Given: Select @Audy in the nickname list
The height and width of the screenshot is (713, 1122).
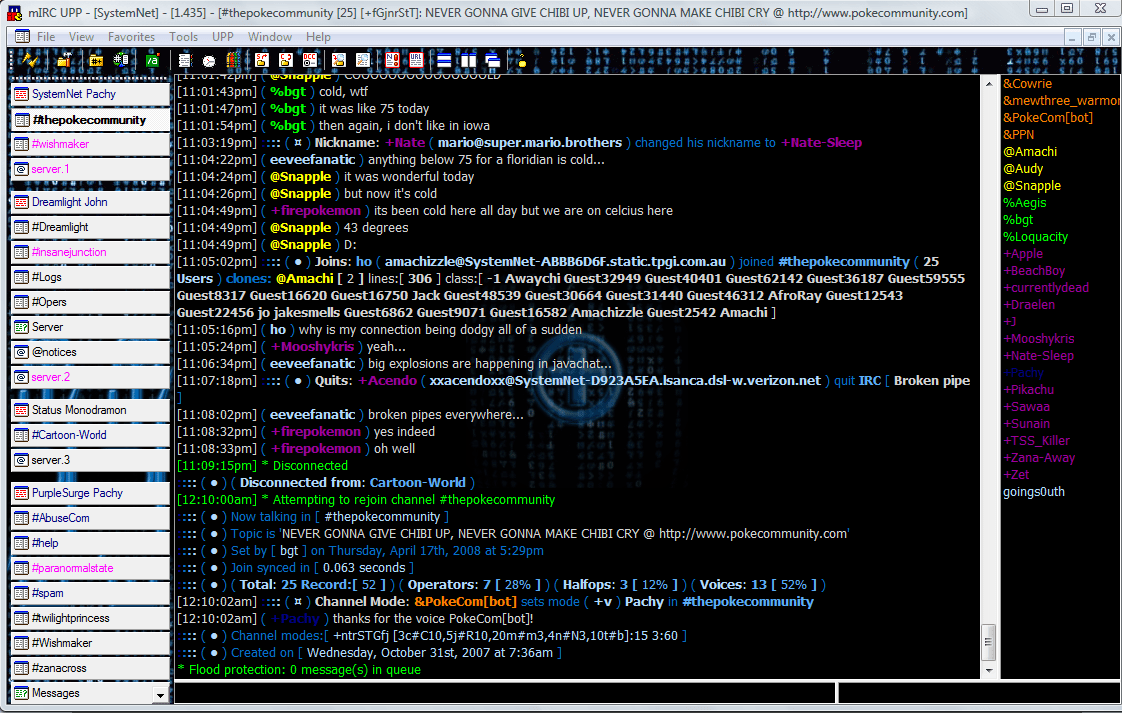Looking at the screenshot, I should pyautogui.click(x=1023, y=169).
